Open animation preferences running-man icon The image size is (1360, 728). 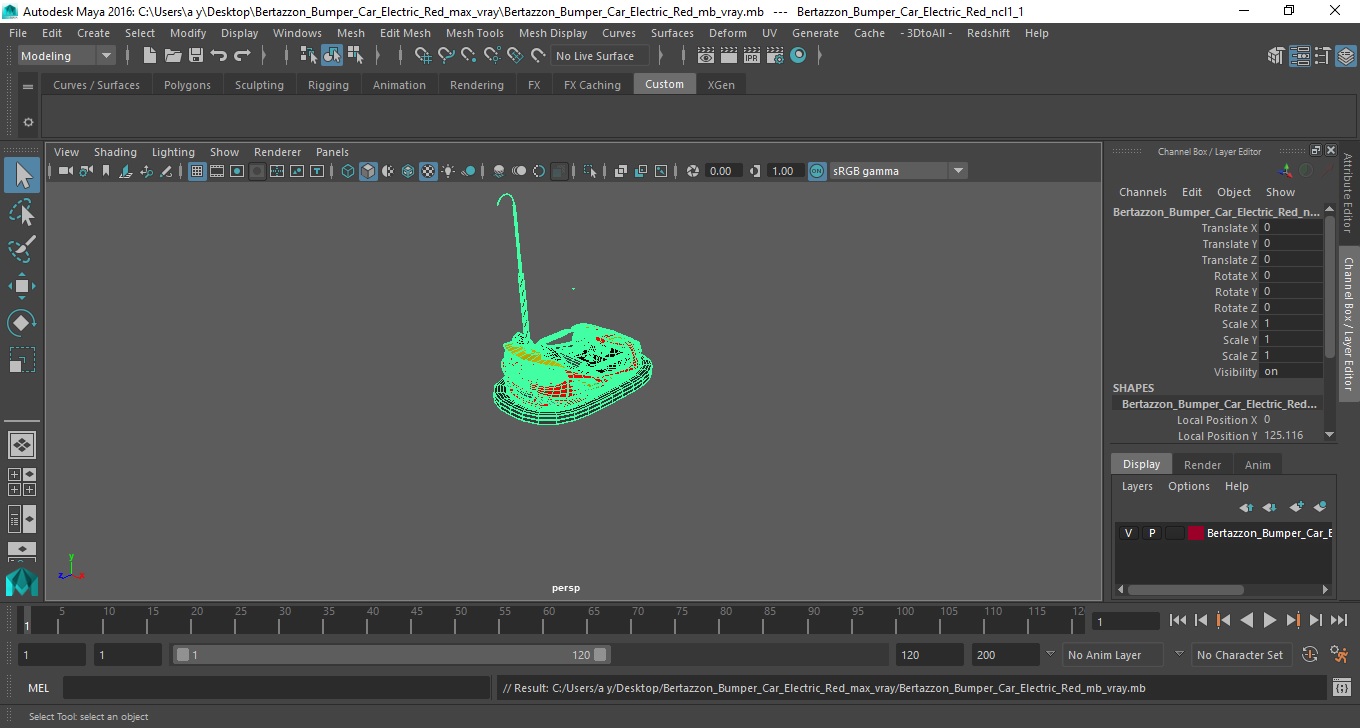[1339, 655]
